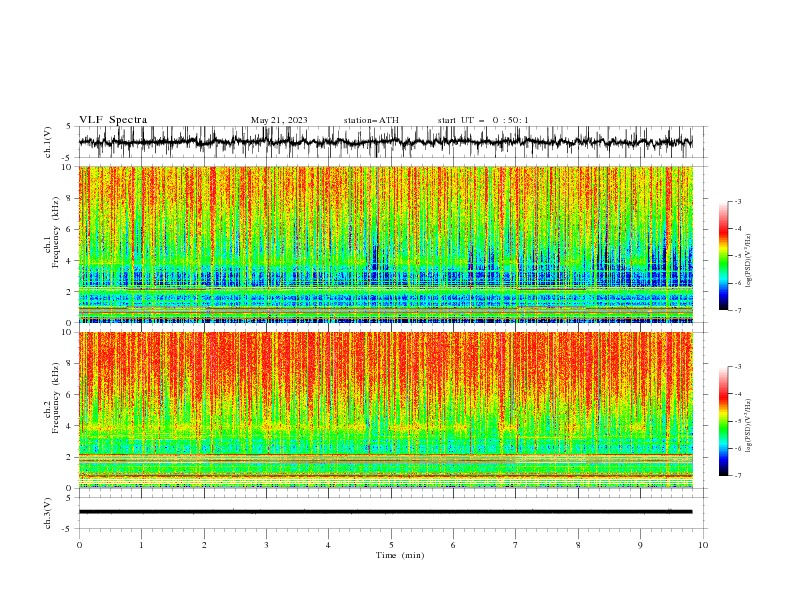
Task: Click the time axis tick label "3"
Action: pyautogui.click(x=266, y=545)
